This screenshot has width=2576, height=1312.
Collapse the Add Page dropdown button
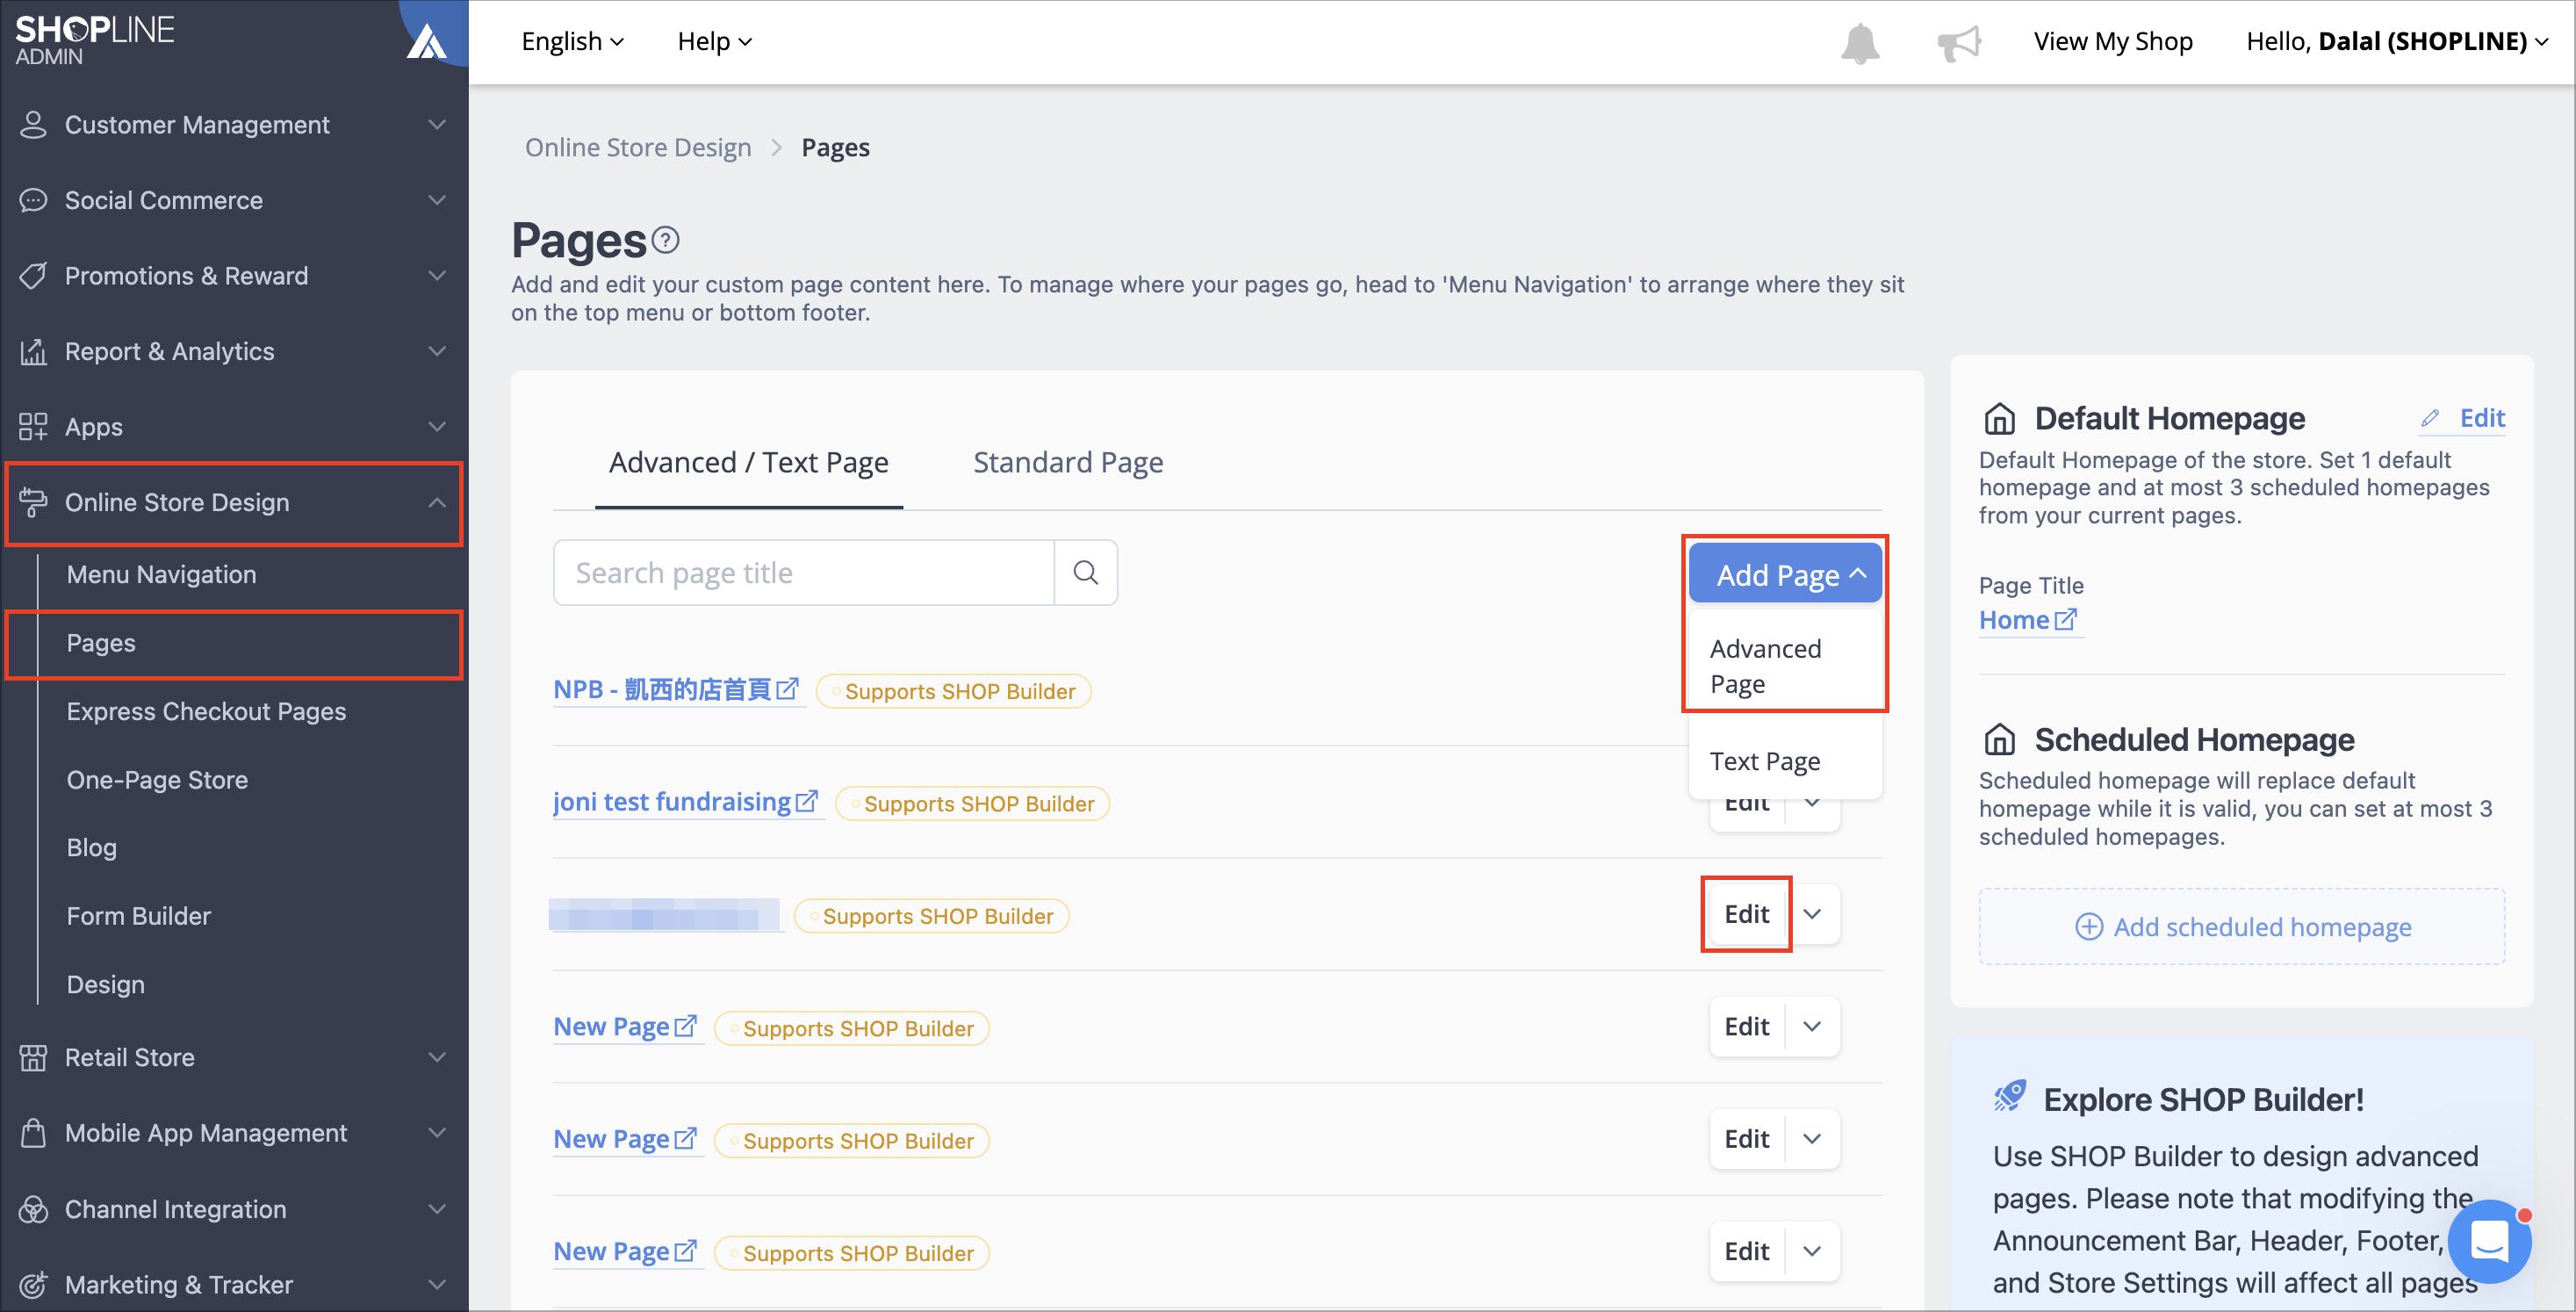[x=1785, y=574]
